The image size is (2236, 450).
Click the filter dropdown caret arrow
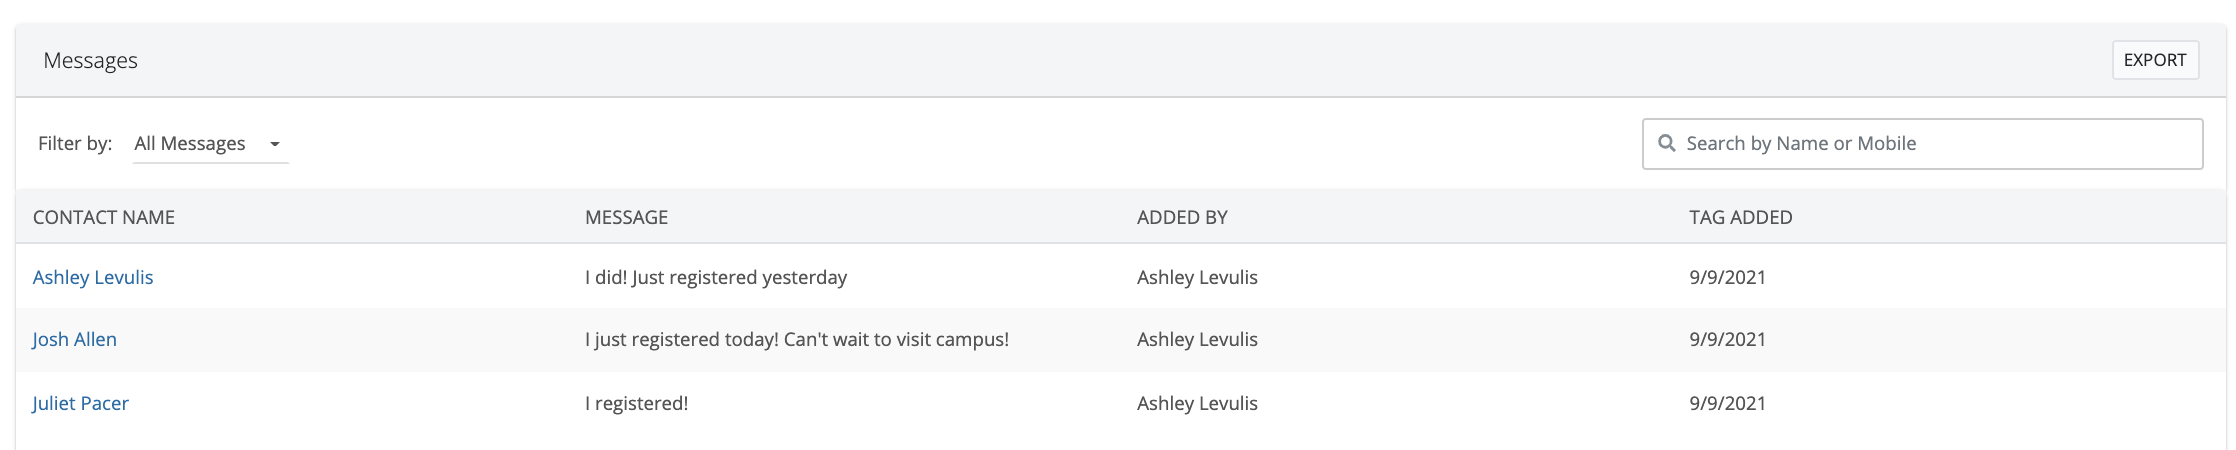[275, 144]
